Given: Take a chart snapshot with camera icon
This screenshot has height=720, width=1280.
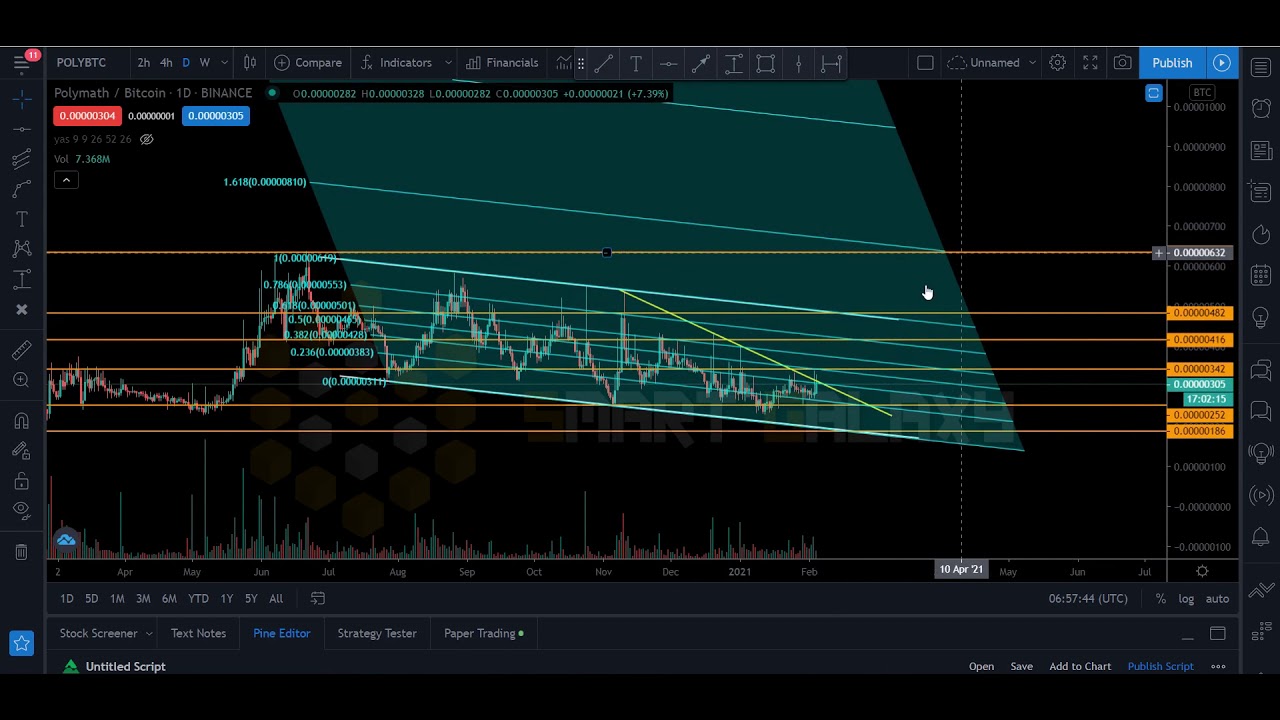Looking at the screenshot, I should 1123,62.
